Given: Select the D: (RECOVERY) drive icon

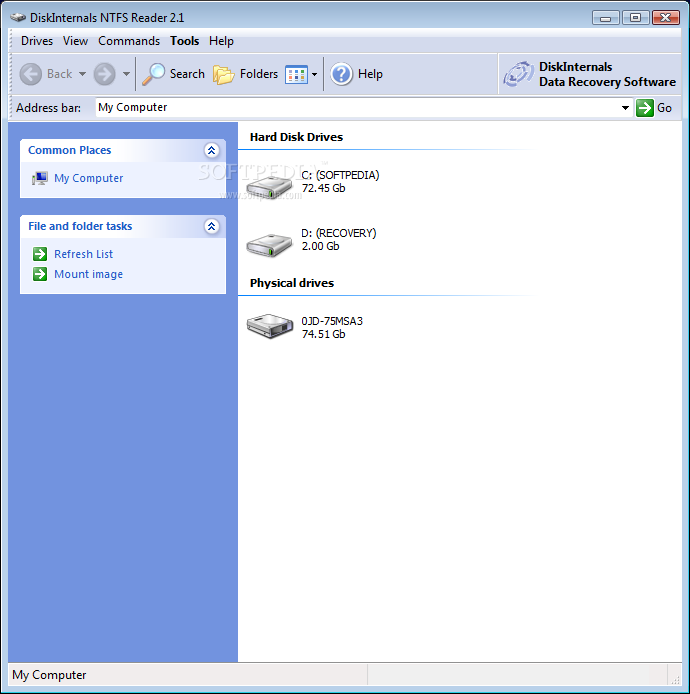Looking at the screenshot, I should [x=269, y=245].
